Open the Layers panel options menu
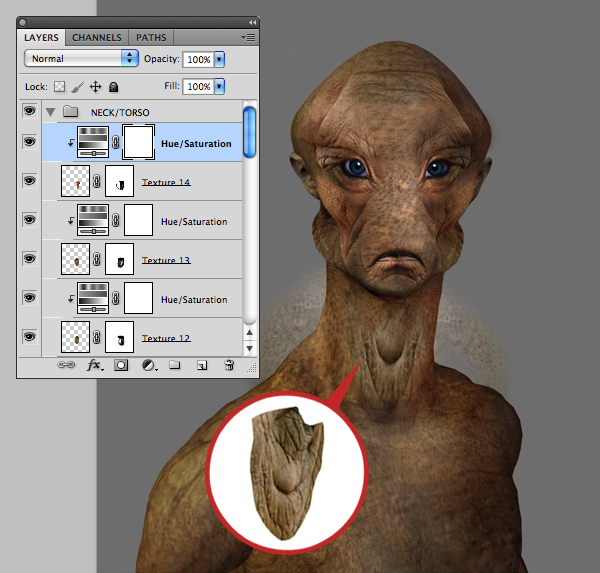 [248, 38]
